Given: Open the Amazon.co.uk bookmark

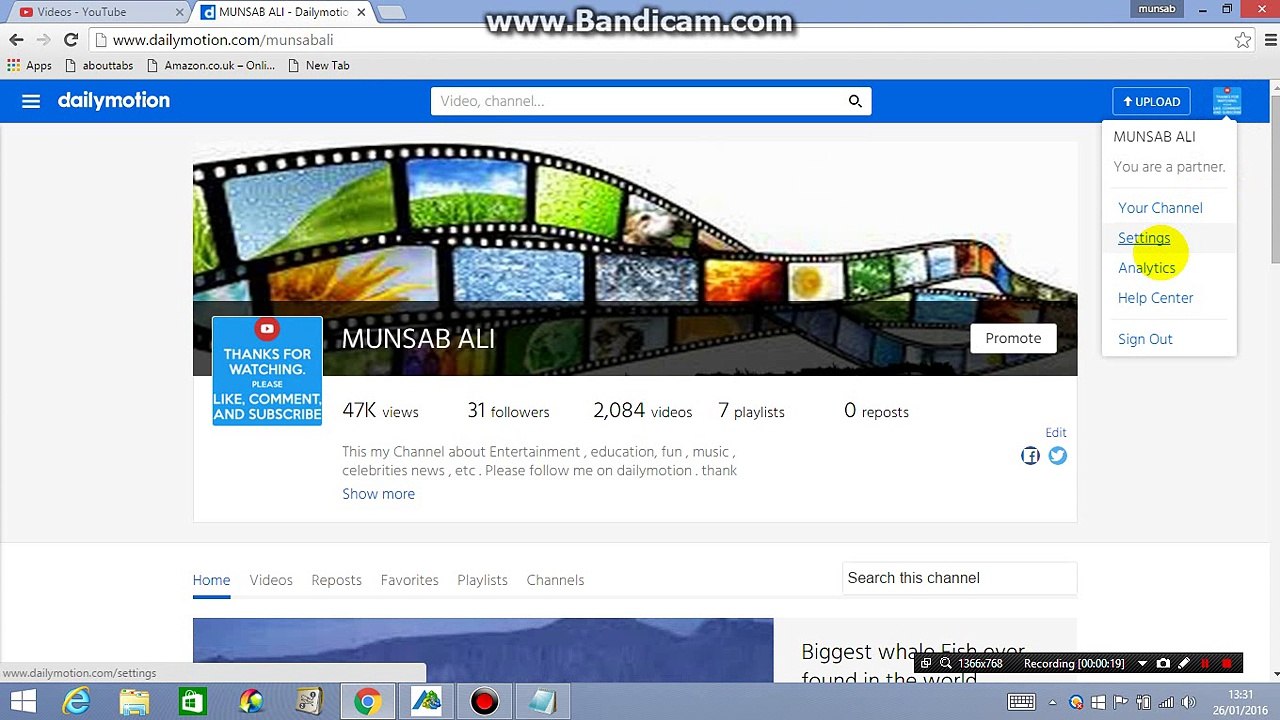Looking at the screenshot, I should pyautogui.click(x=210, y=65).
